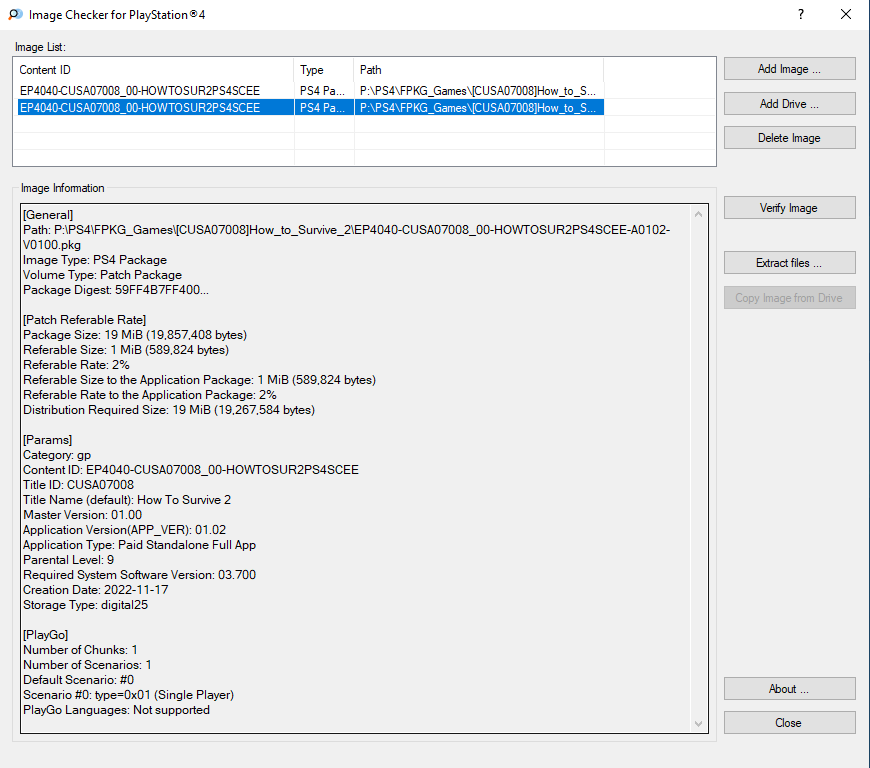The image size is (870, 768).
Task: Click the help question mark in the title bar
Action: click(801, 14)
